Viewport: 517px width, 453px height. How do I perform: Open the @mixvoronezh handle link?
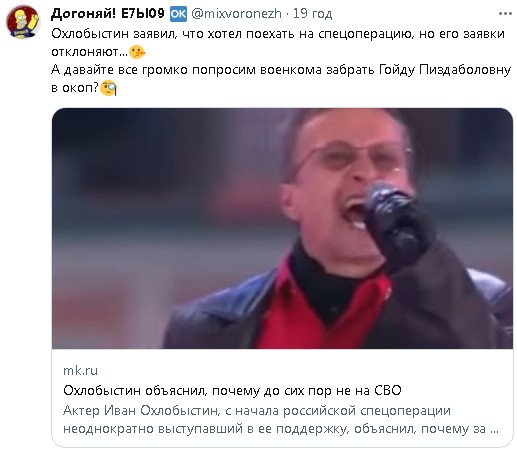coord(236,14)
